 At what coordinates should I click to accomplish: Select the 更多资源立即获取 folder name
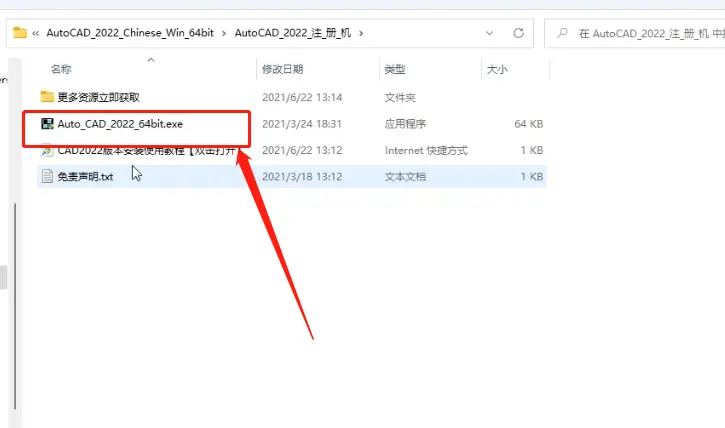click(x=98, y=97)
